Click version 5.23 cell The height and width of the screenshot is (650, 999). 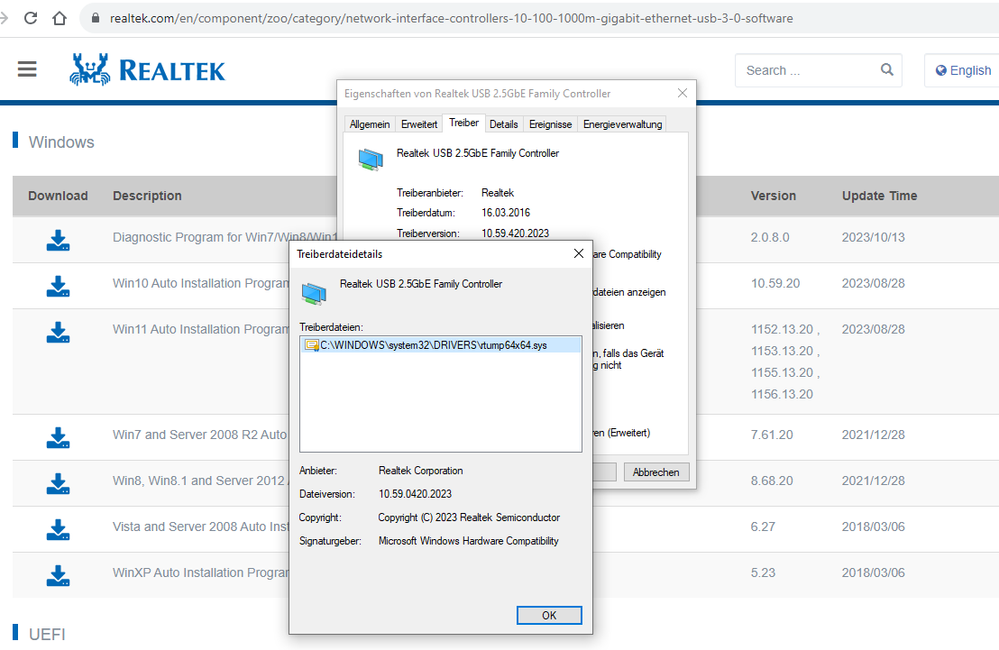pyautogui.click(x=763, y=572)
